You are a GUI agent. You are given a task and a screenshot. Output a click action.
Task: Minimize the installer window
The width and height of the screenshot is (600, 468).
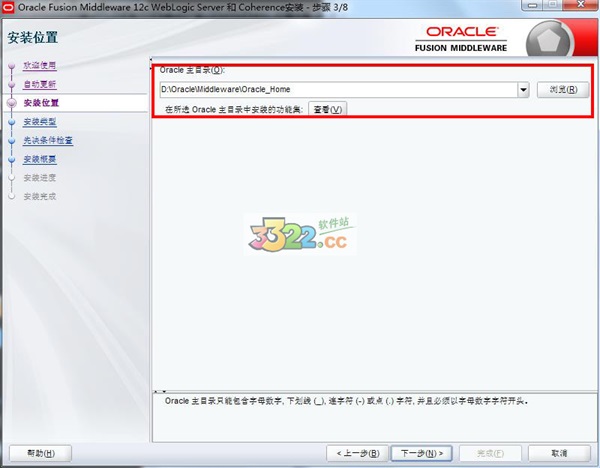tap(532, 5)
